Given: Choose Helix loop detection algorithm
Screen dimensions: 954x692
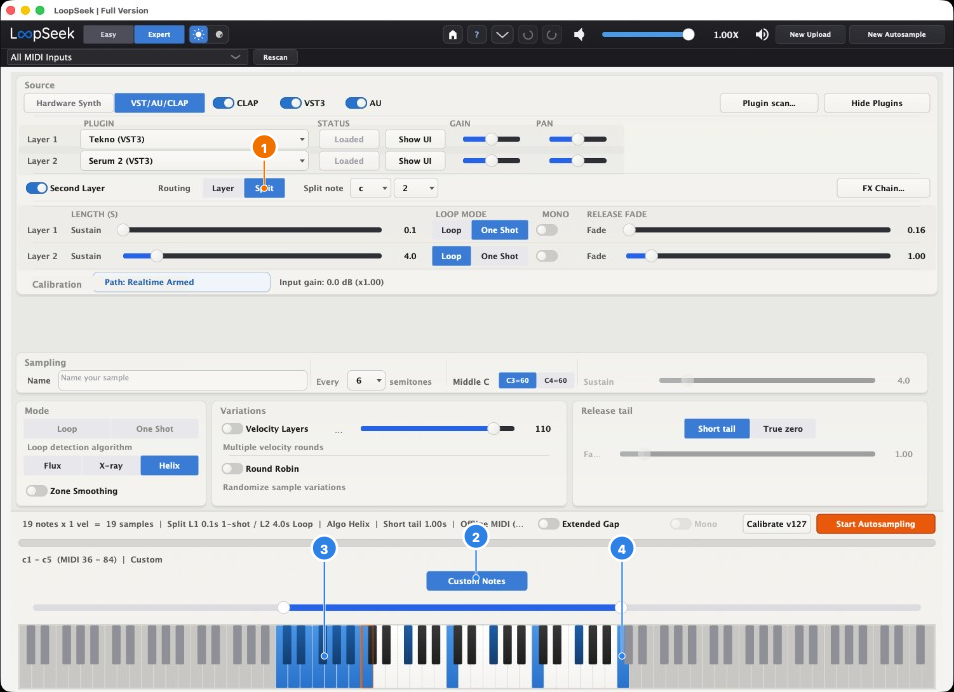Looking at the screenshot, I should (x=169, y=466).
